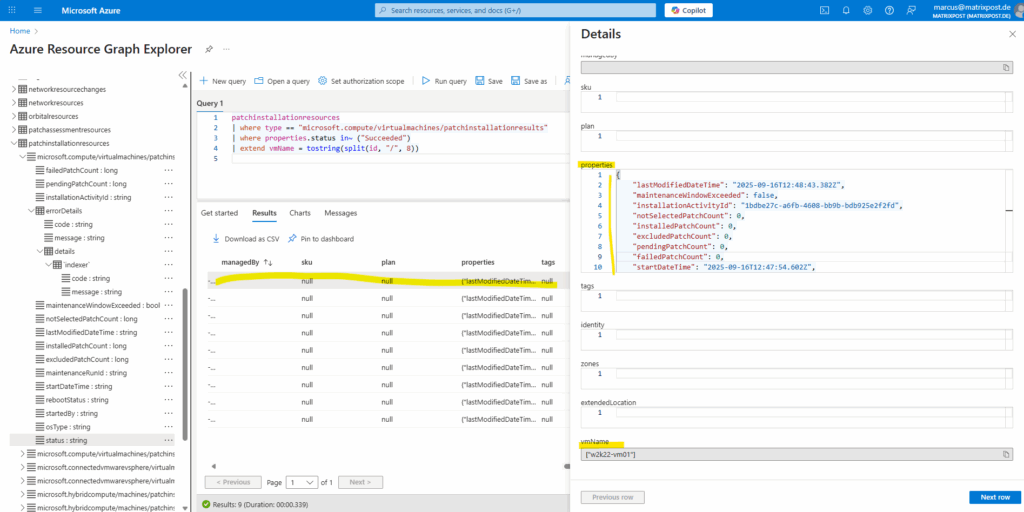The width and height of the screenshot is (1024, 512).
Task: Switch to the Messages tab
Action: [x=341, y=213]
